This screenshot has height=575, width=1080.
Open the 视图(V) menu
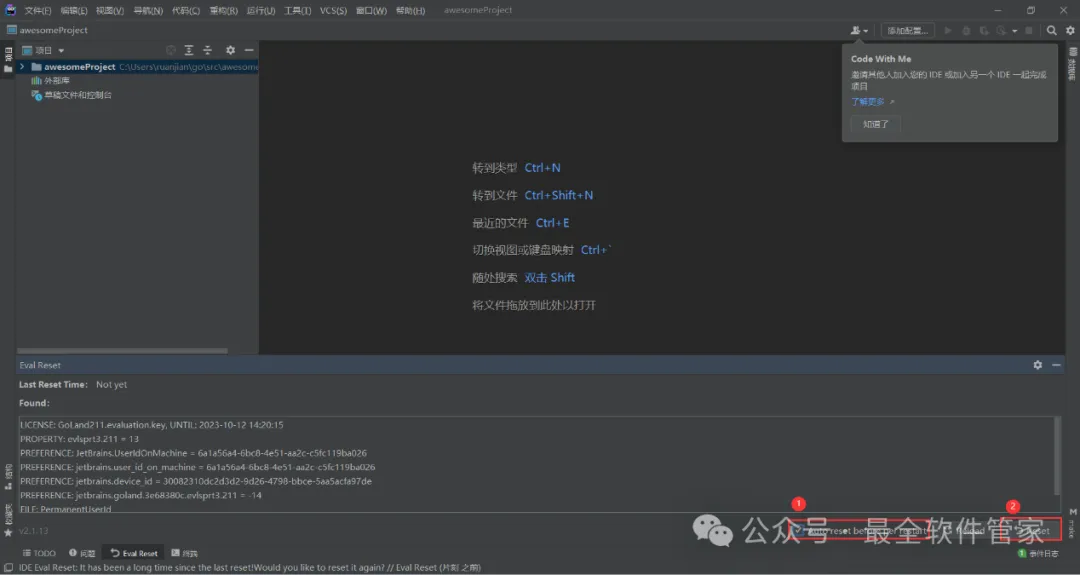pyautogui.click(x=110, y=10)
